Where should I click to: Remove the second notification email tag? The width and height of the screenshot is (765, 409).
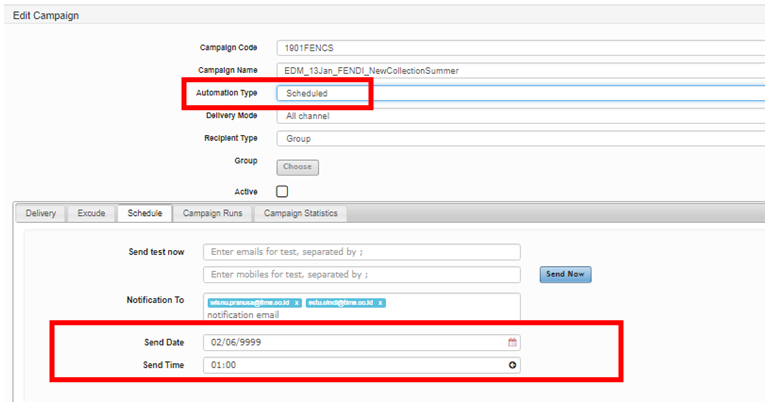tap(381, 302)
